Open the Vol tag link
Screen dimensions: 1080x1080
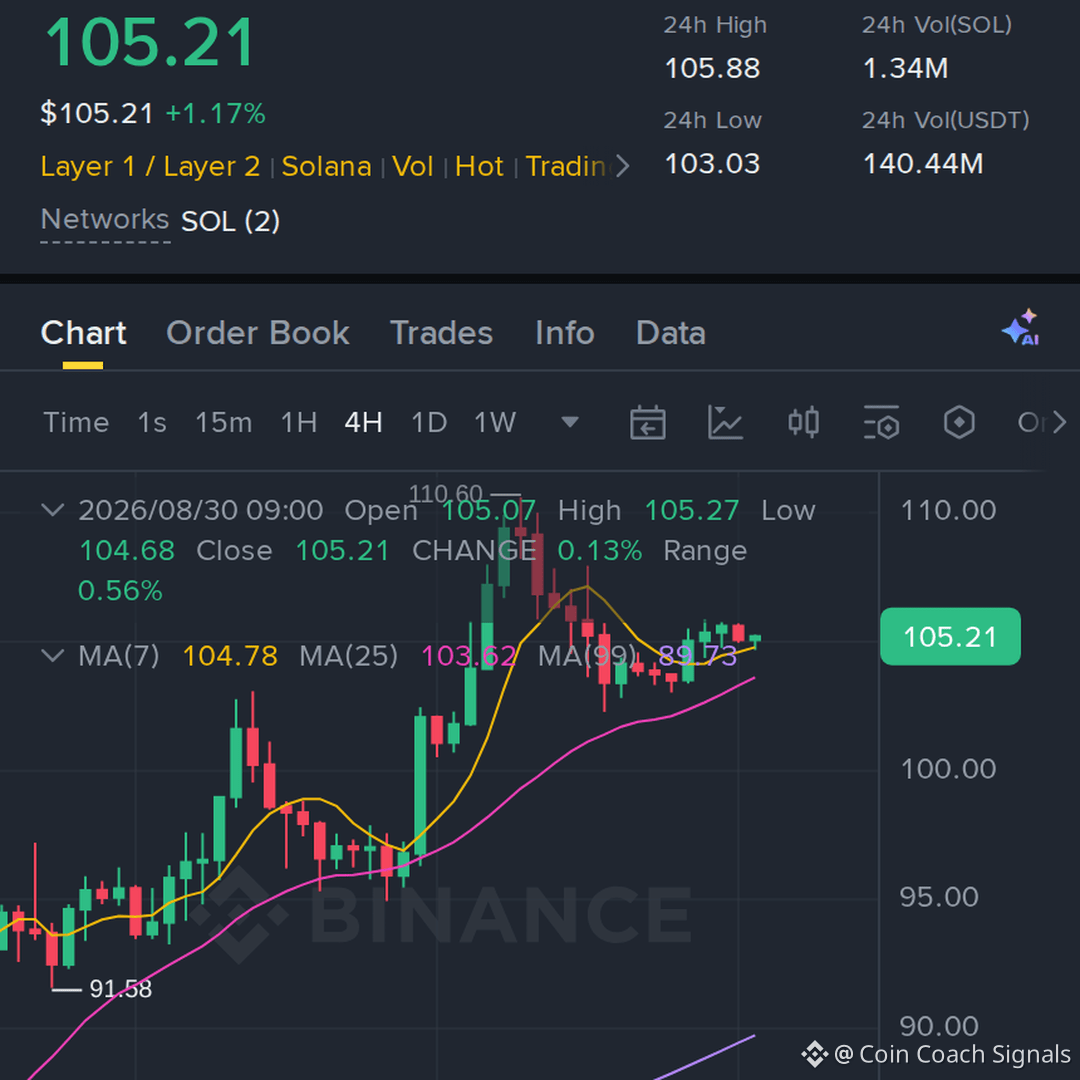413,167
